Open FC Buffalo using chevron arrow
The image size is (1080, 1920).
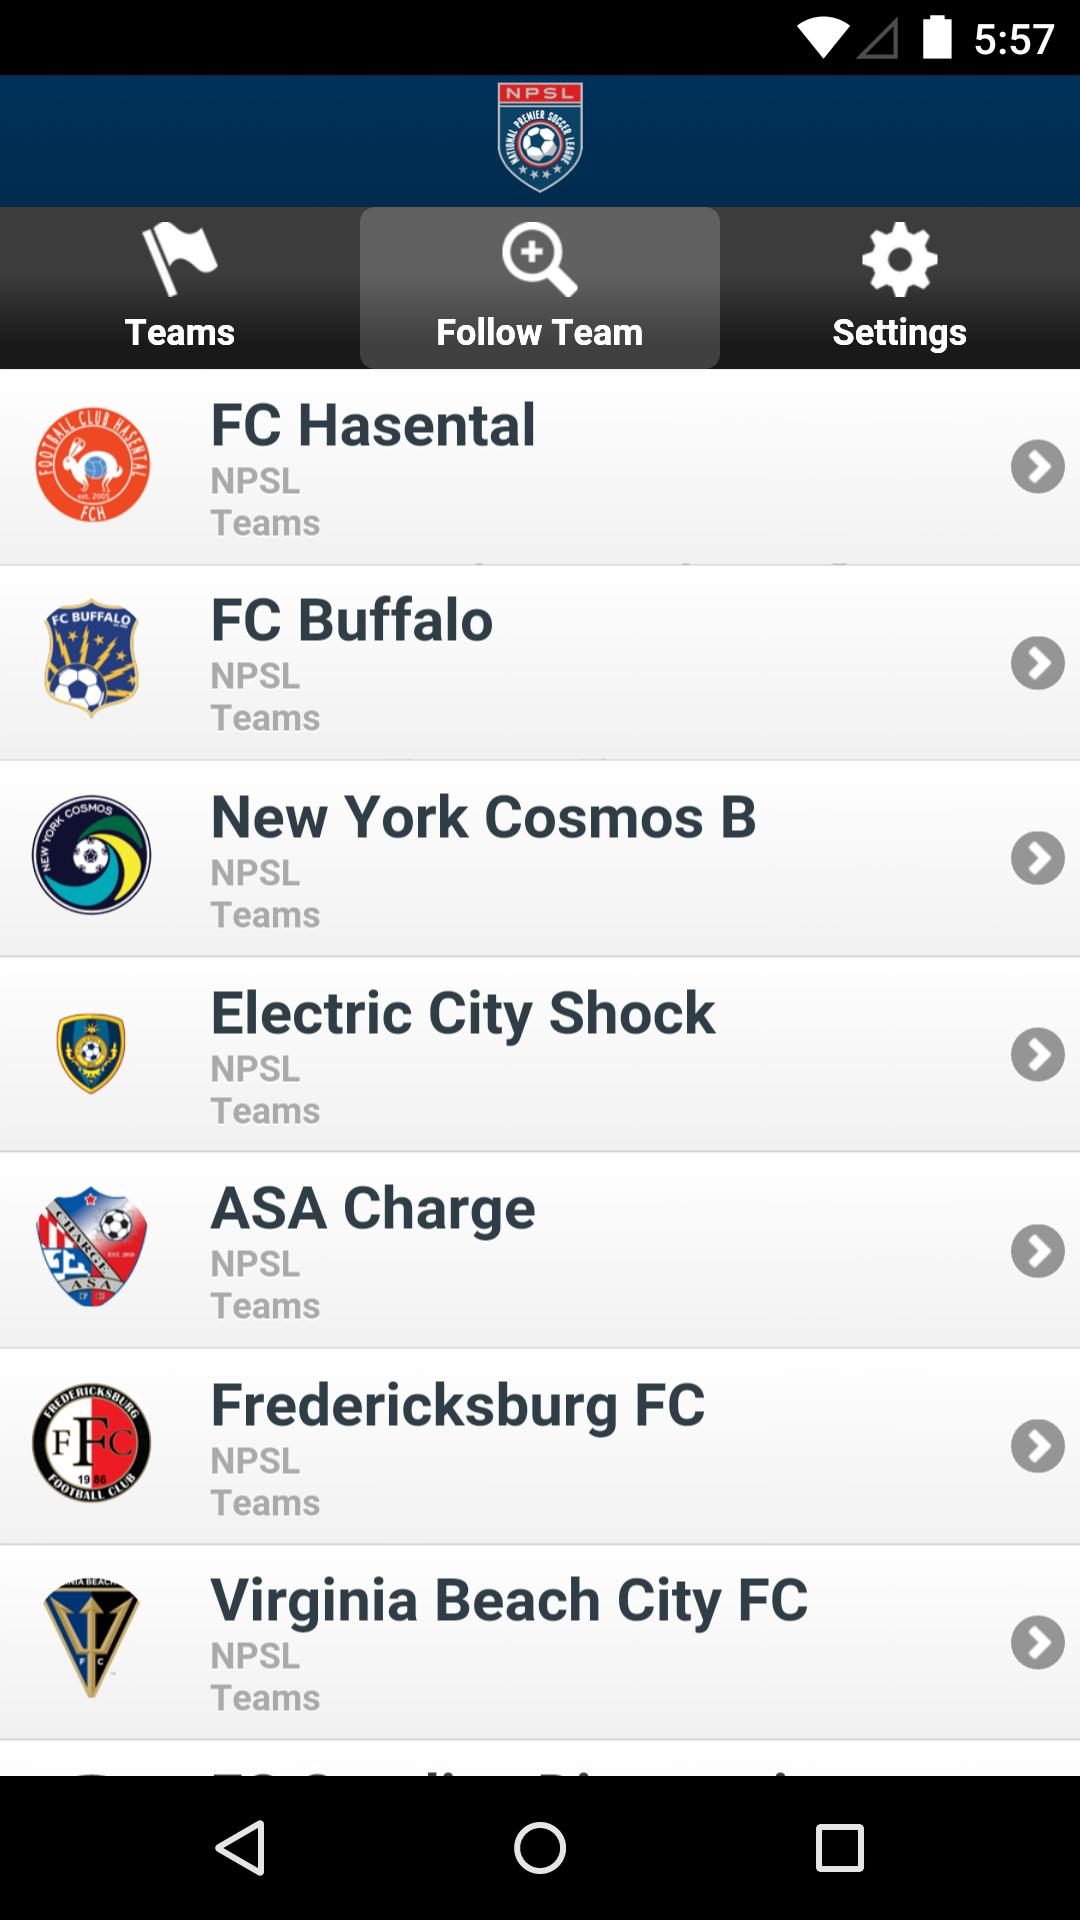(1037, 662)
